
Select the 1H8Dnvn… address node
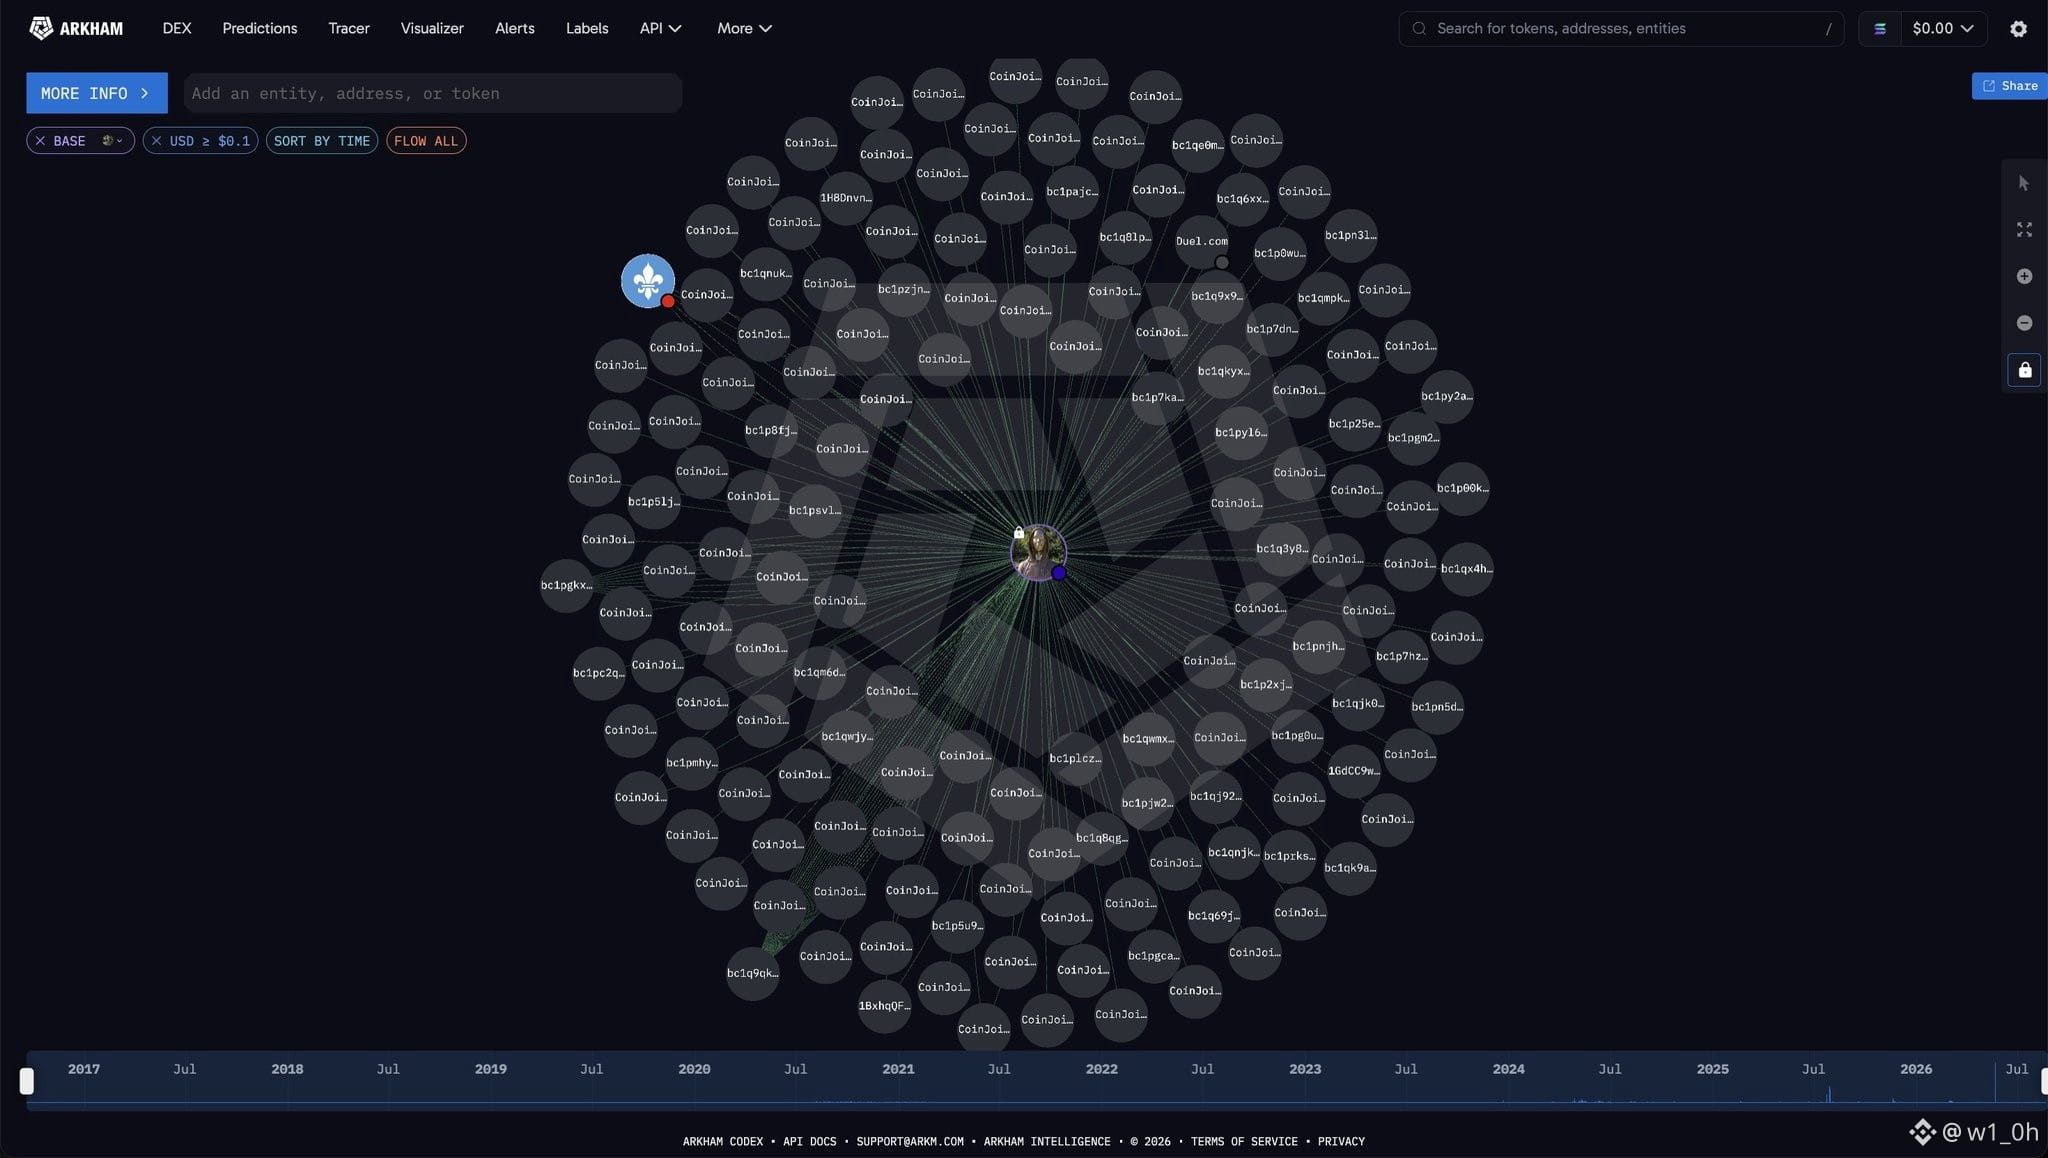click(x=846, y=198)
